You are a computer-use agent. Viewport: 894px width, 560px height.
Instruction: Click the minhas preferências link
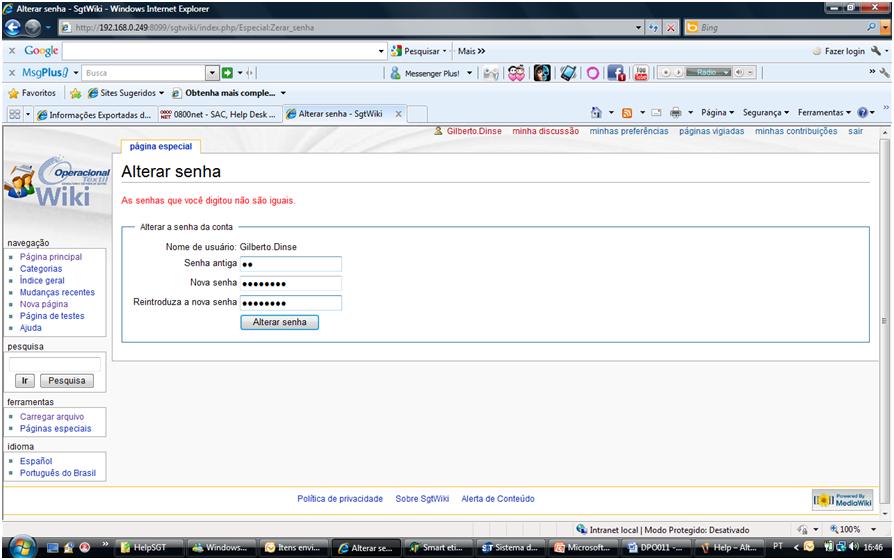point(629,131)
